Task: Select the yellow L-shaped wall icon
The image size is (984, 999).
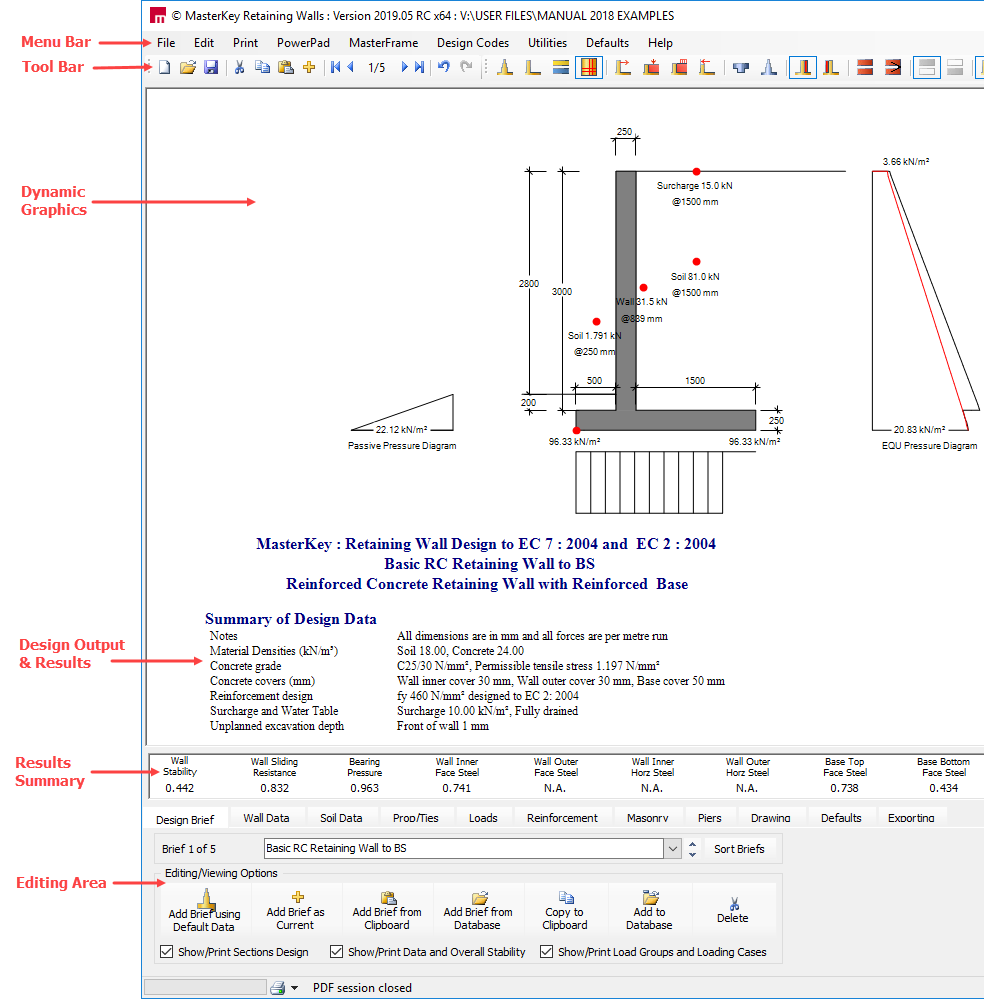Action: (532, 67)
